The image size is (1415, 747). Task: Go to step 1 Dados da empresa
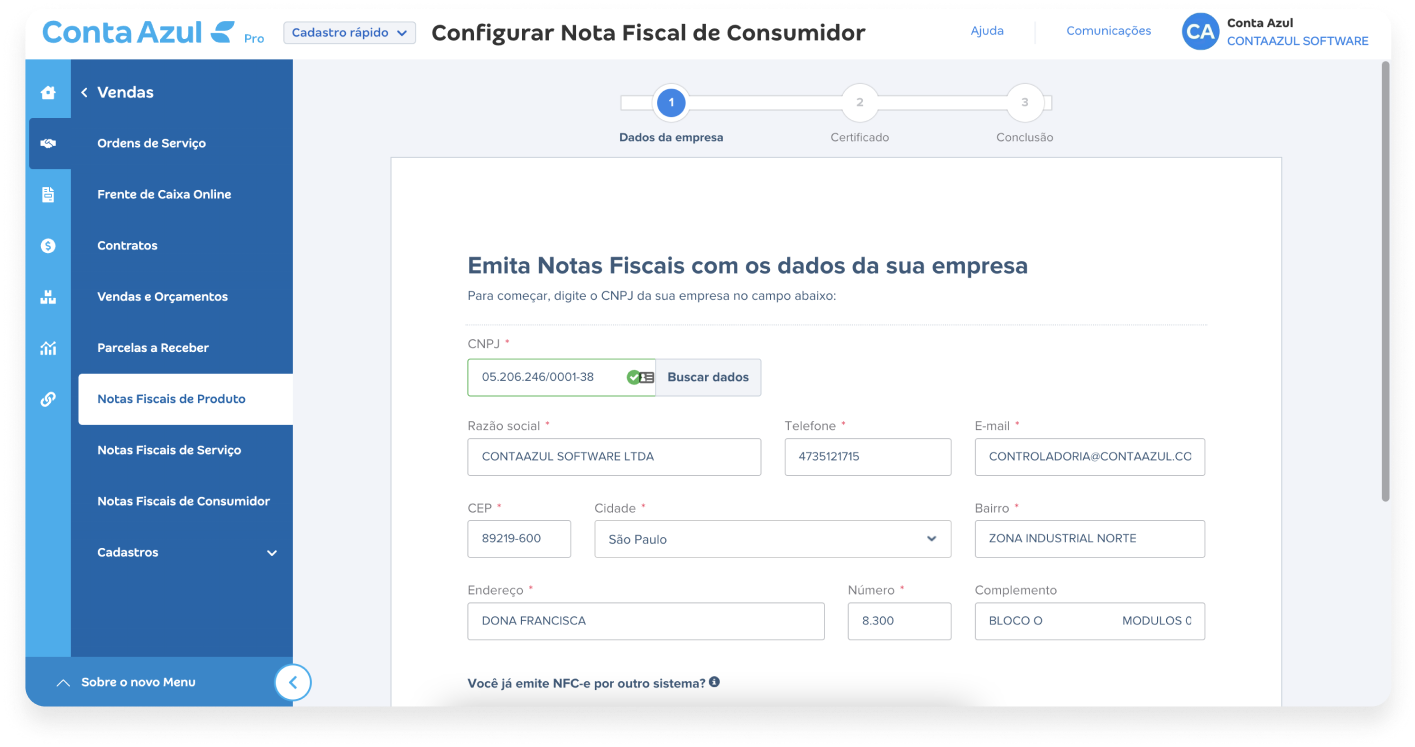[x=671, y=102]
